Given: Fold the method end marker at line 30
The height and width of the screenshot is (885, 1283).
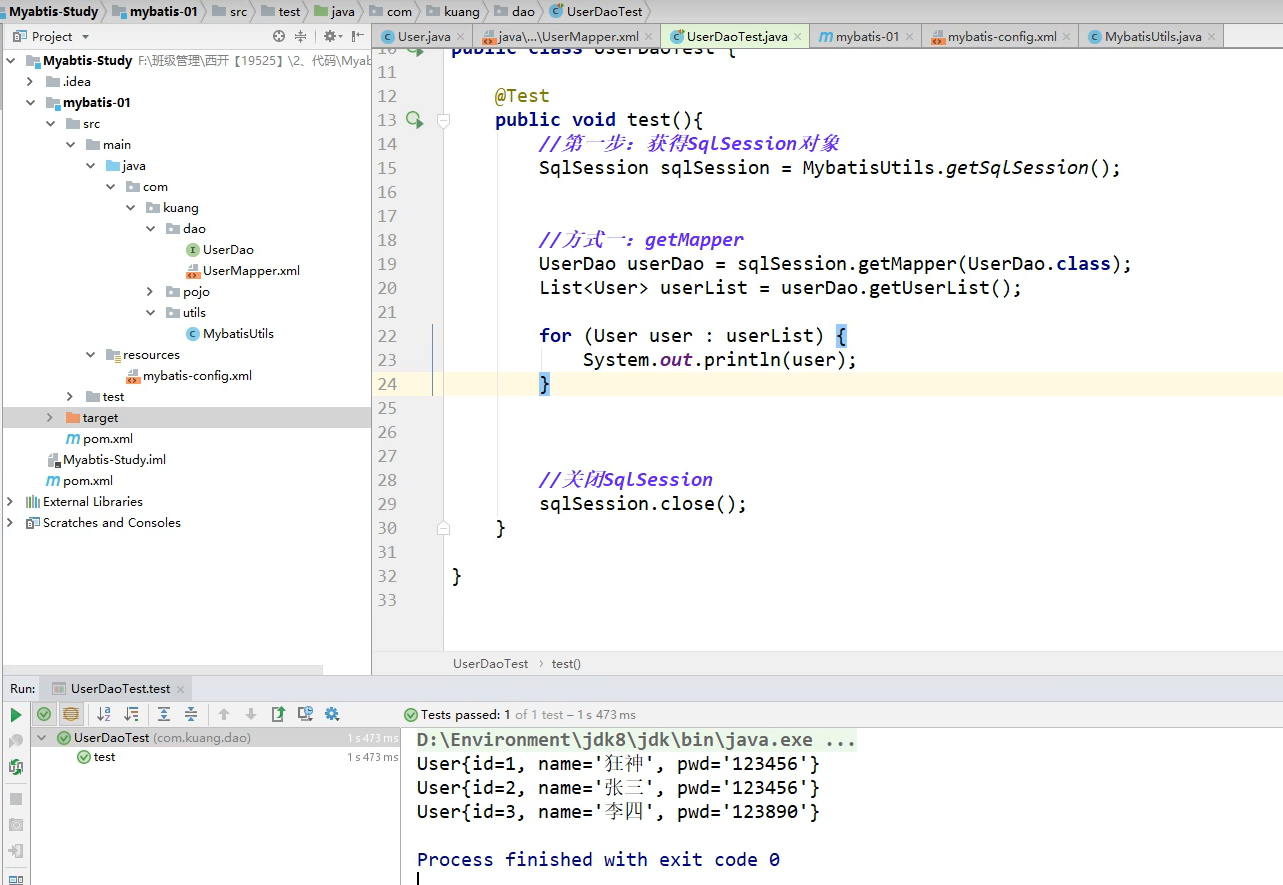Looking at the screenshot, I should (443, 528).
